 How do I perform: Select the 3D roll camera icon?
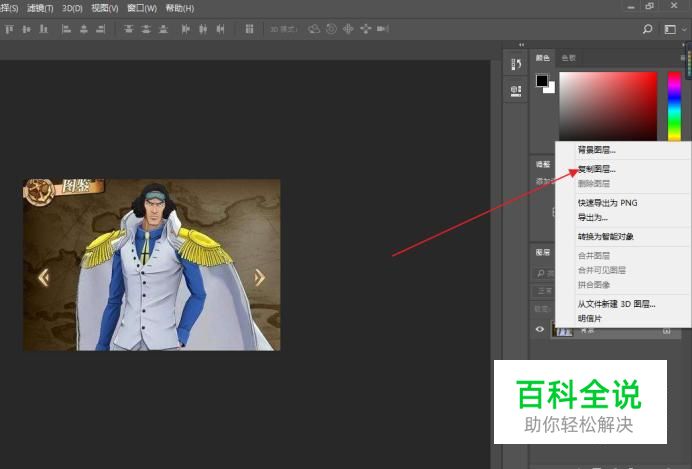coord(331,29)
